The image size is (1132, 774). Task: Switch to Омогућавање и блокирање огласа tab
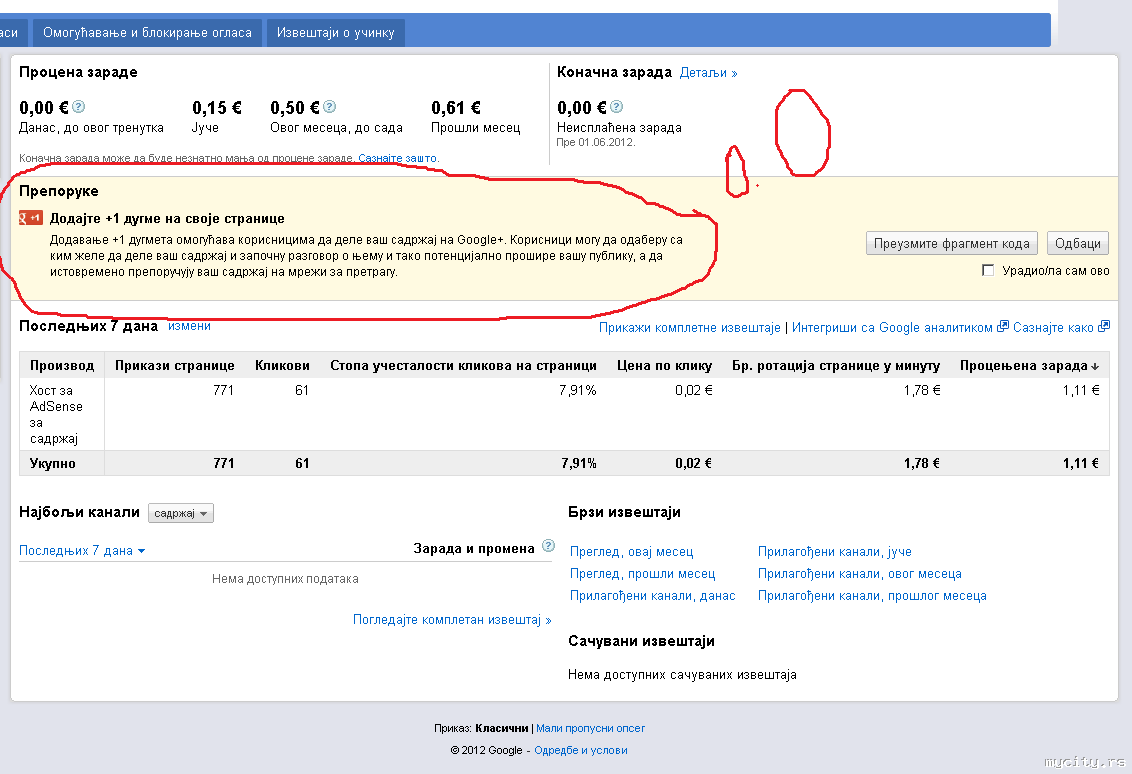tap(147, 32)
